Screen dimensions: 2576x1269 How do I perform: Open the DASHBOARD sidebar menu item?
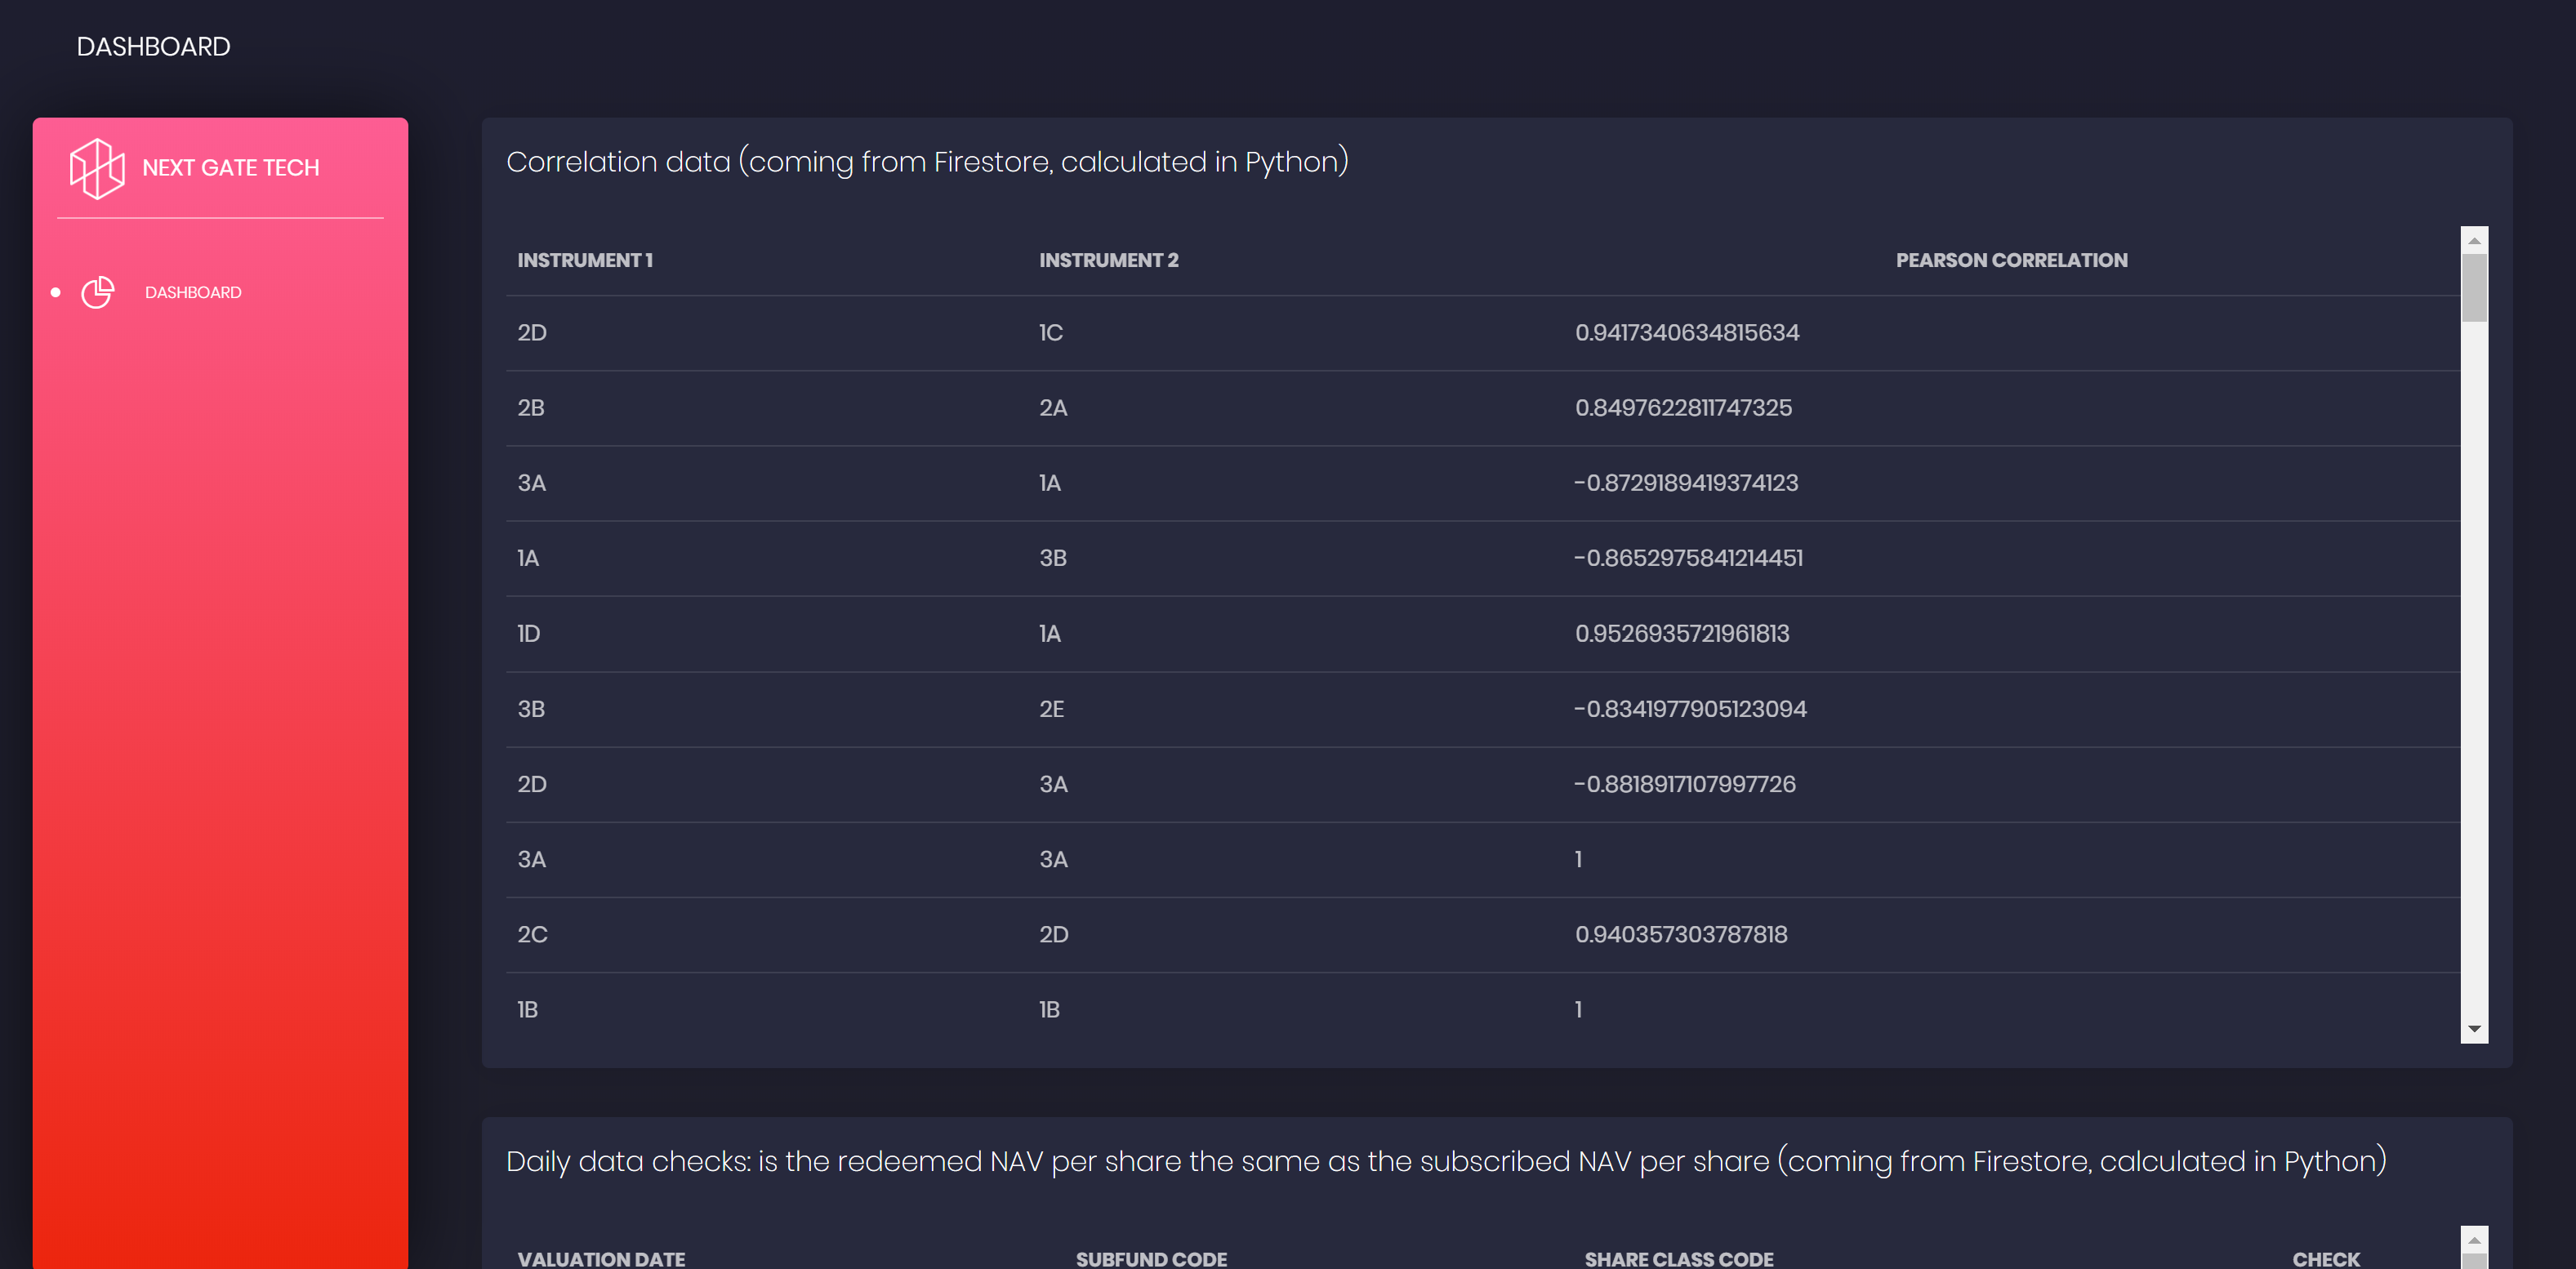tap(193, 292)
